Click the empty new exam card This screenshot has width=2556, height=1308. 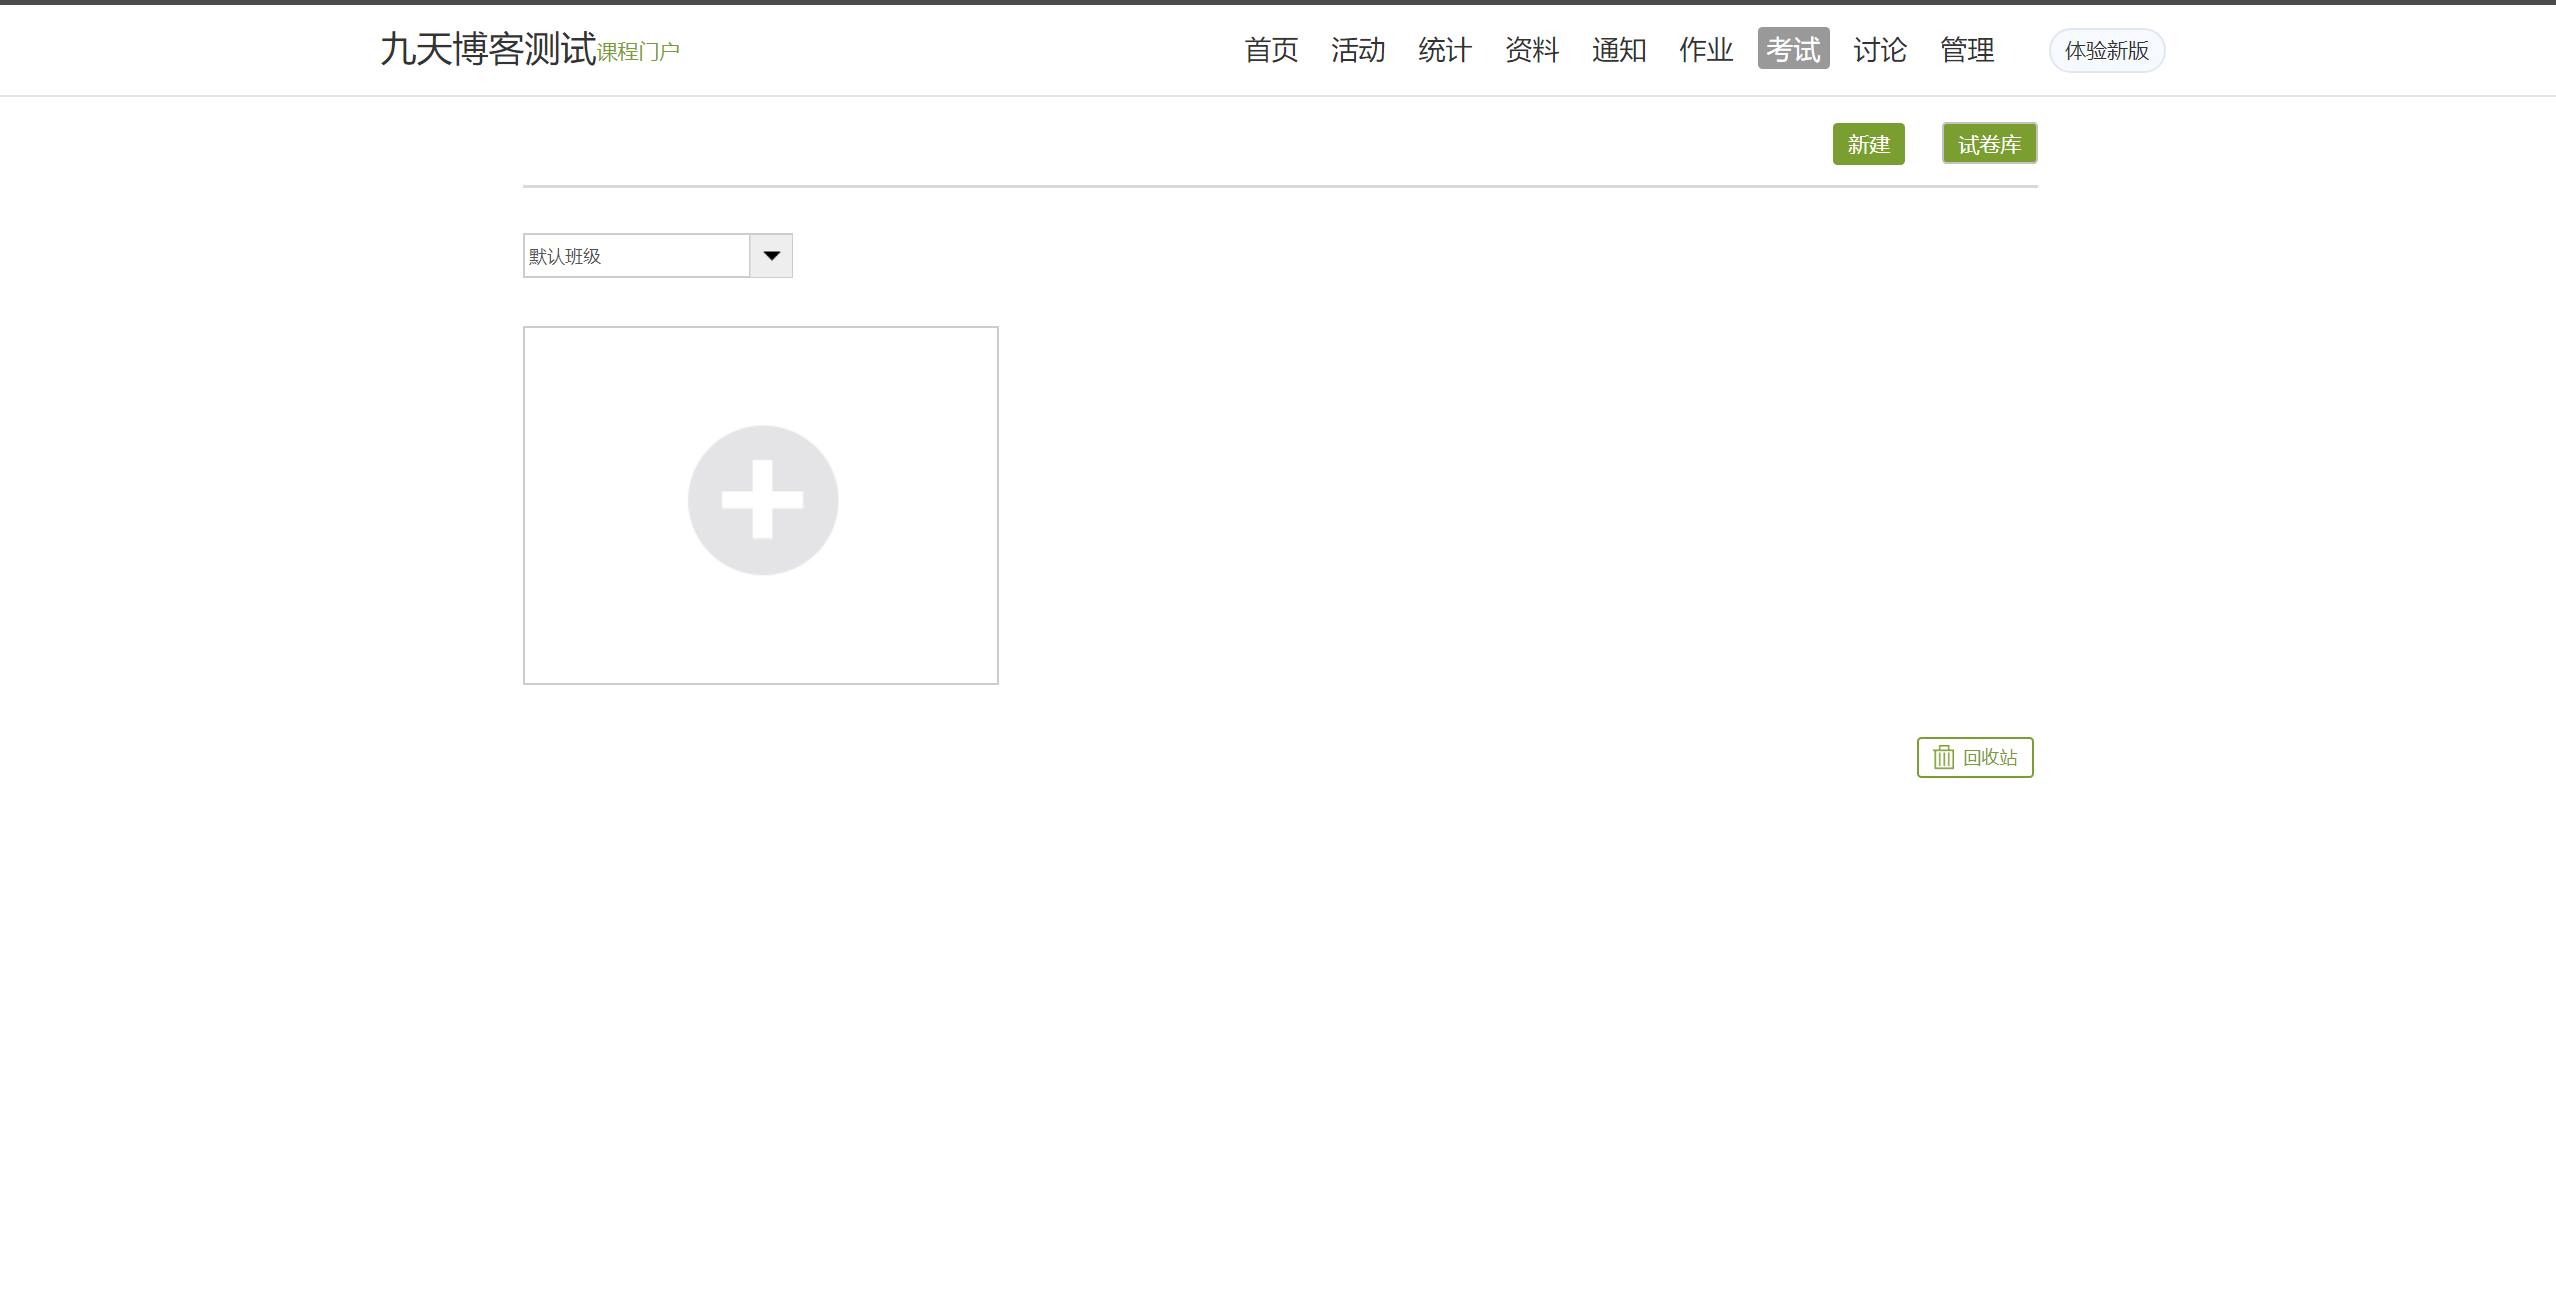tap(760, 630)
